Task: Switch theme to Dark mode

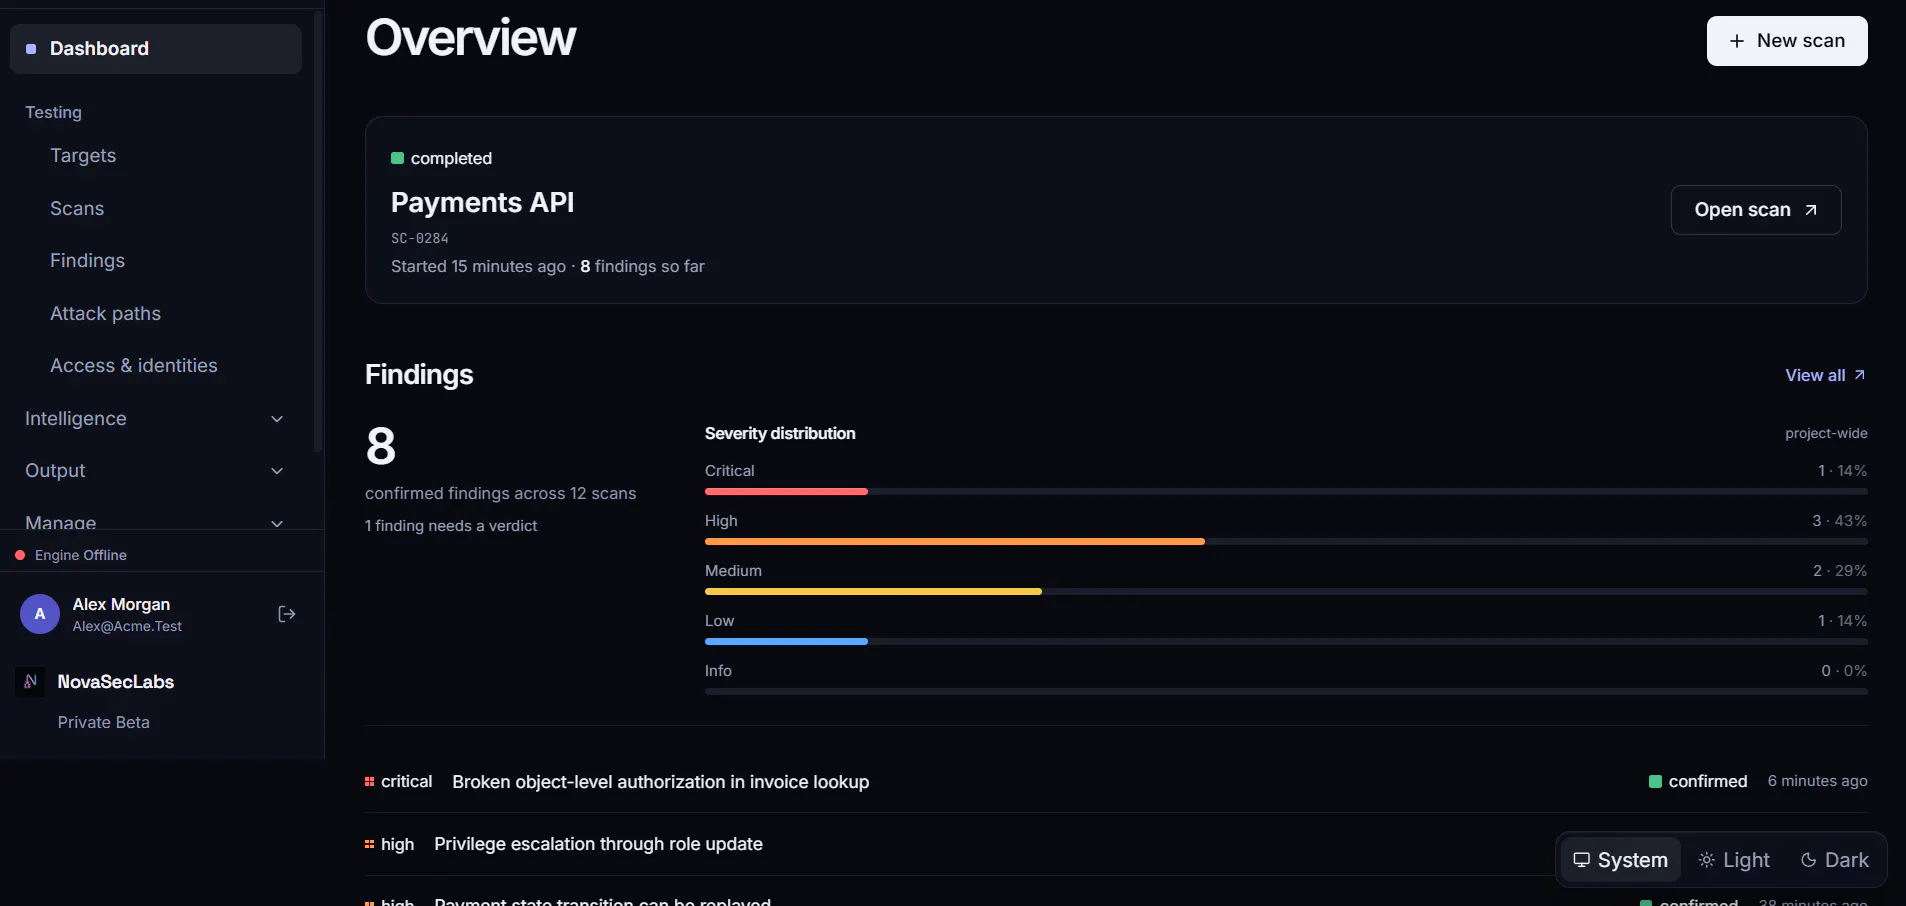Action: coord(1835,860)
